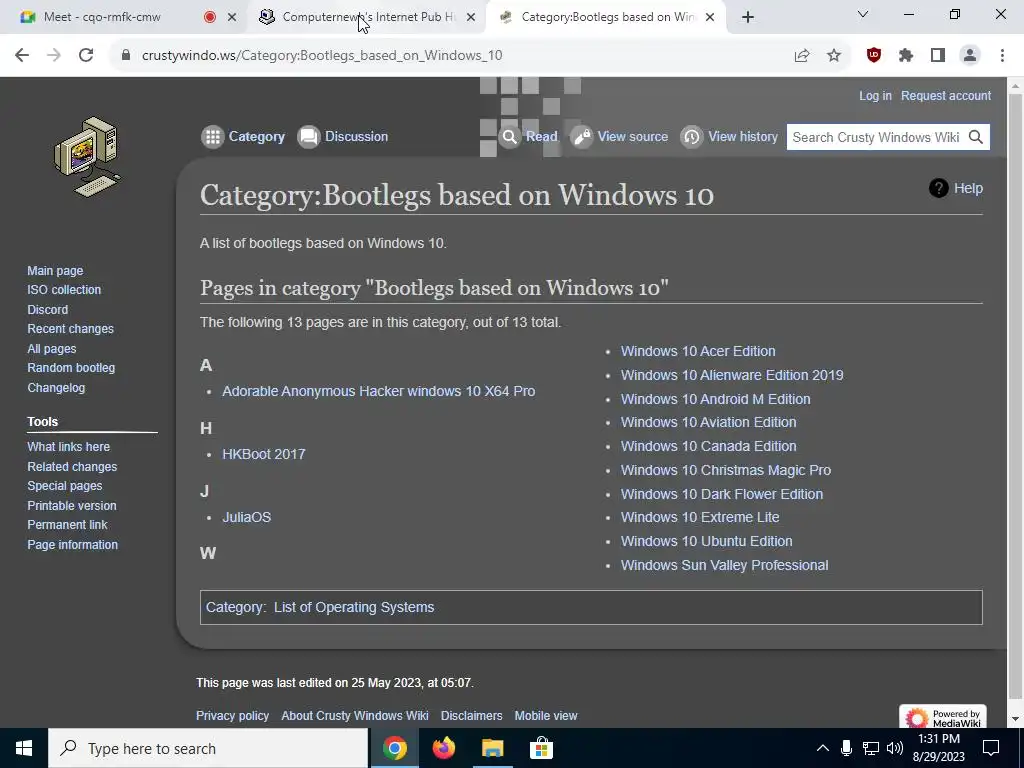Open a new browser tab with plus
The height and width of the screenshot is (768, 1024).
[748, 17]
